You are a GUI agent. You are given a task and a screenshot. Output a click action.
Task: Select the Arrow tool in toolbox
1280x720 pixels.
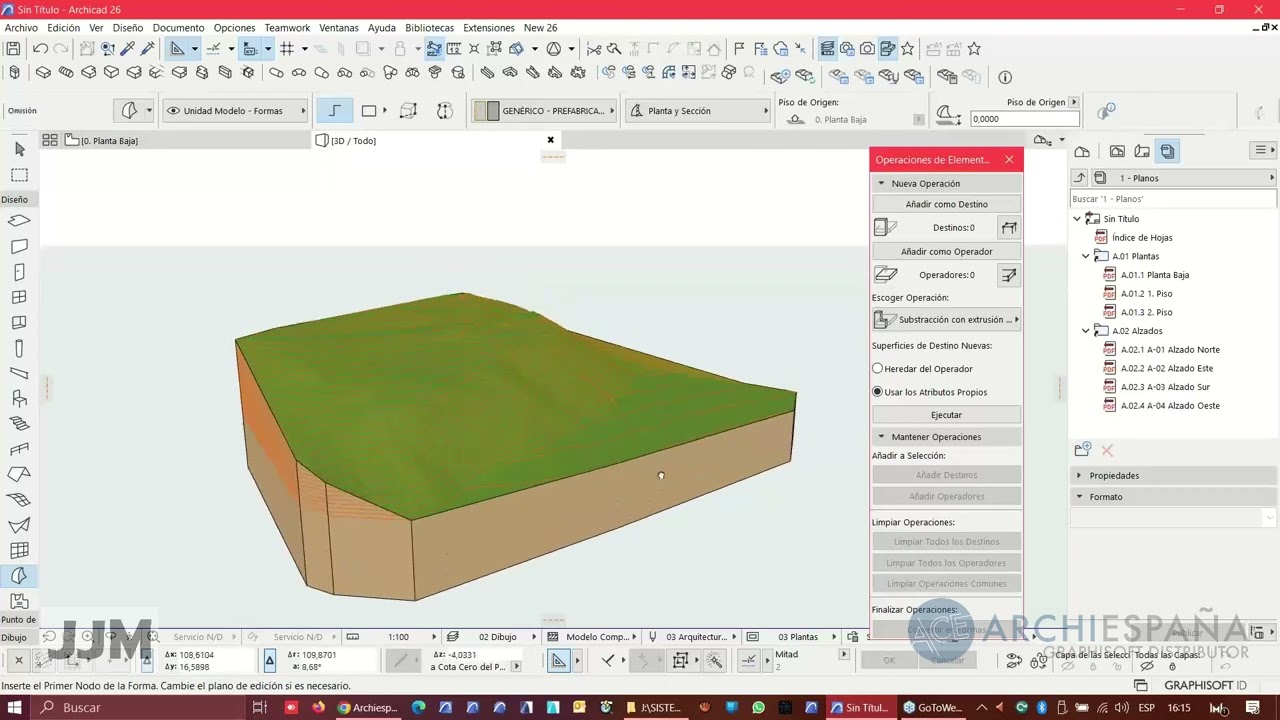[19, 149]
